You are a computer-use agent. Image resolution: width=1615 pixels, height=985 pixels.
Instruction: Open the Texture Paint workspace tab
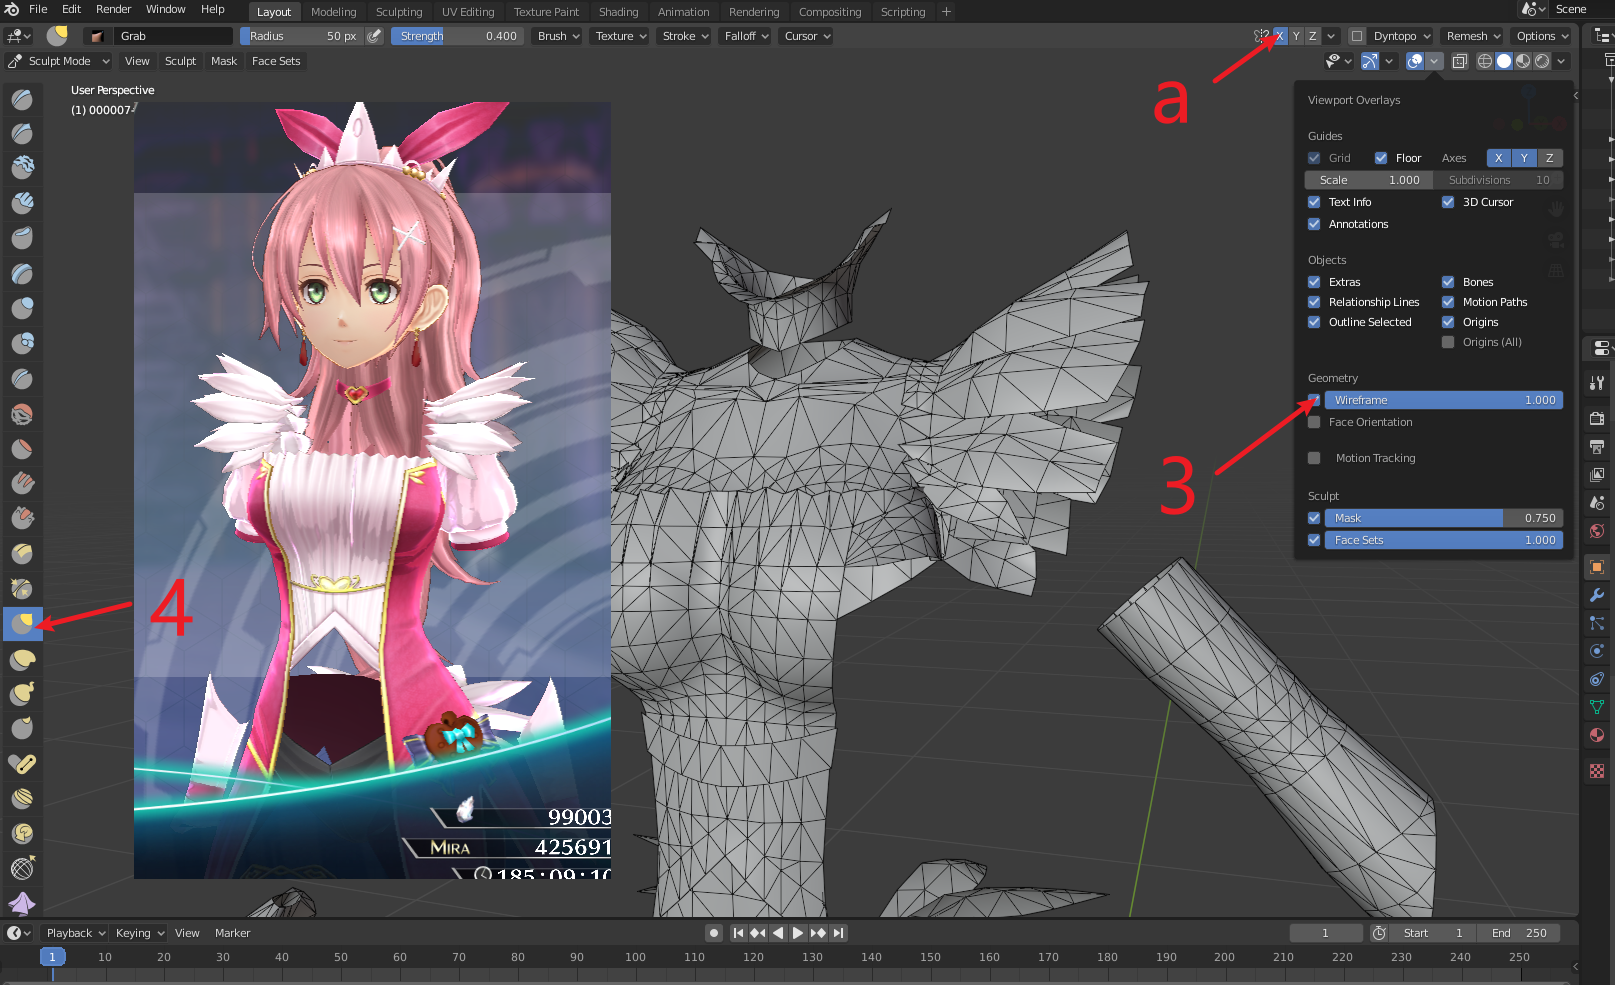point(546,12)
